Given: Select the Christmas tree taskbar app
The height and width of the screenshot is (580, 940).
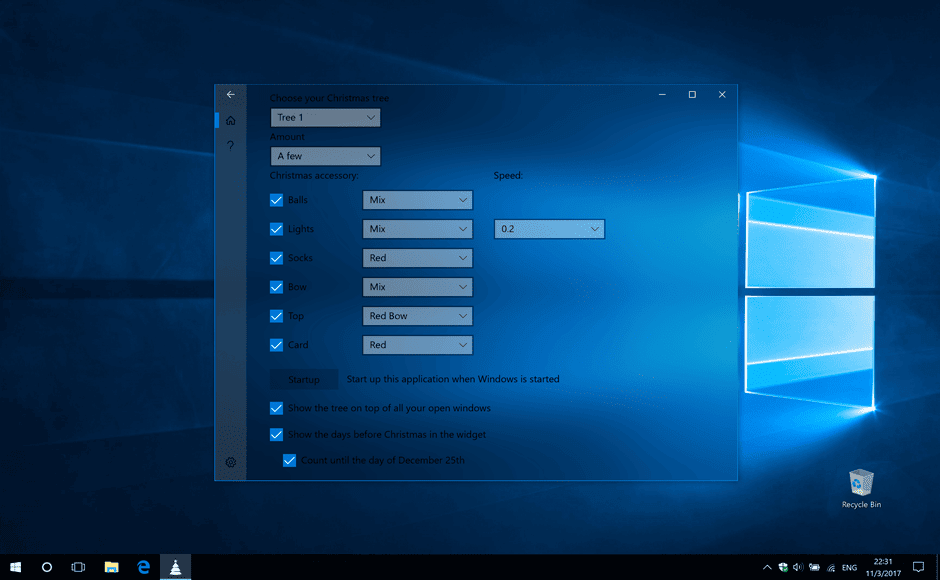Looking at the screenshot, I should tap(176, 567).
